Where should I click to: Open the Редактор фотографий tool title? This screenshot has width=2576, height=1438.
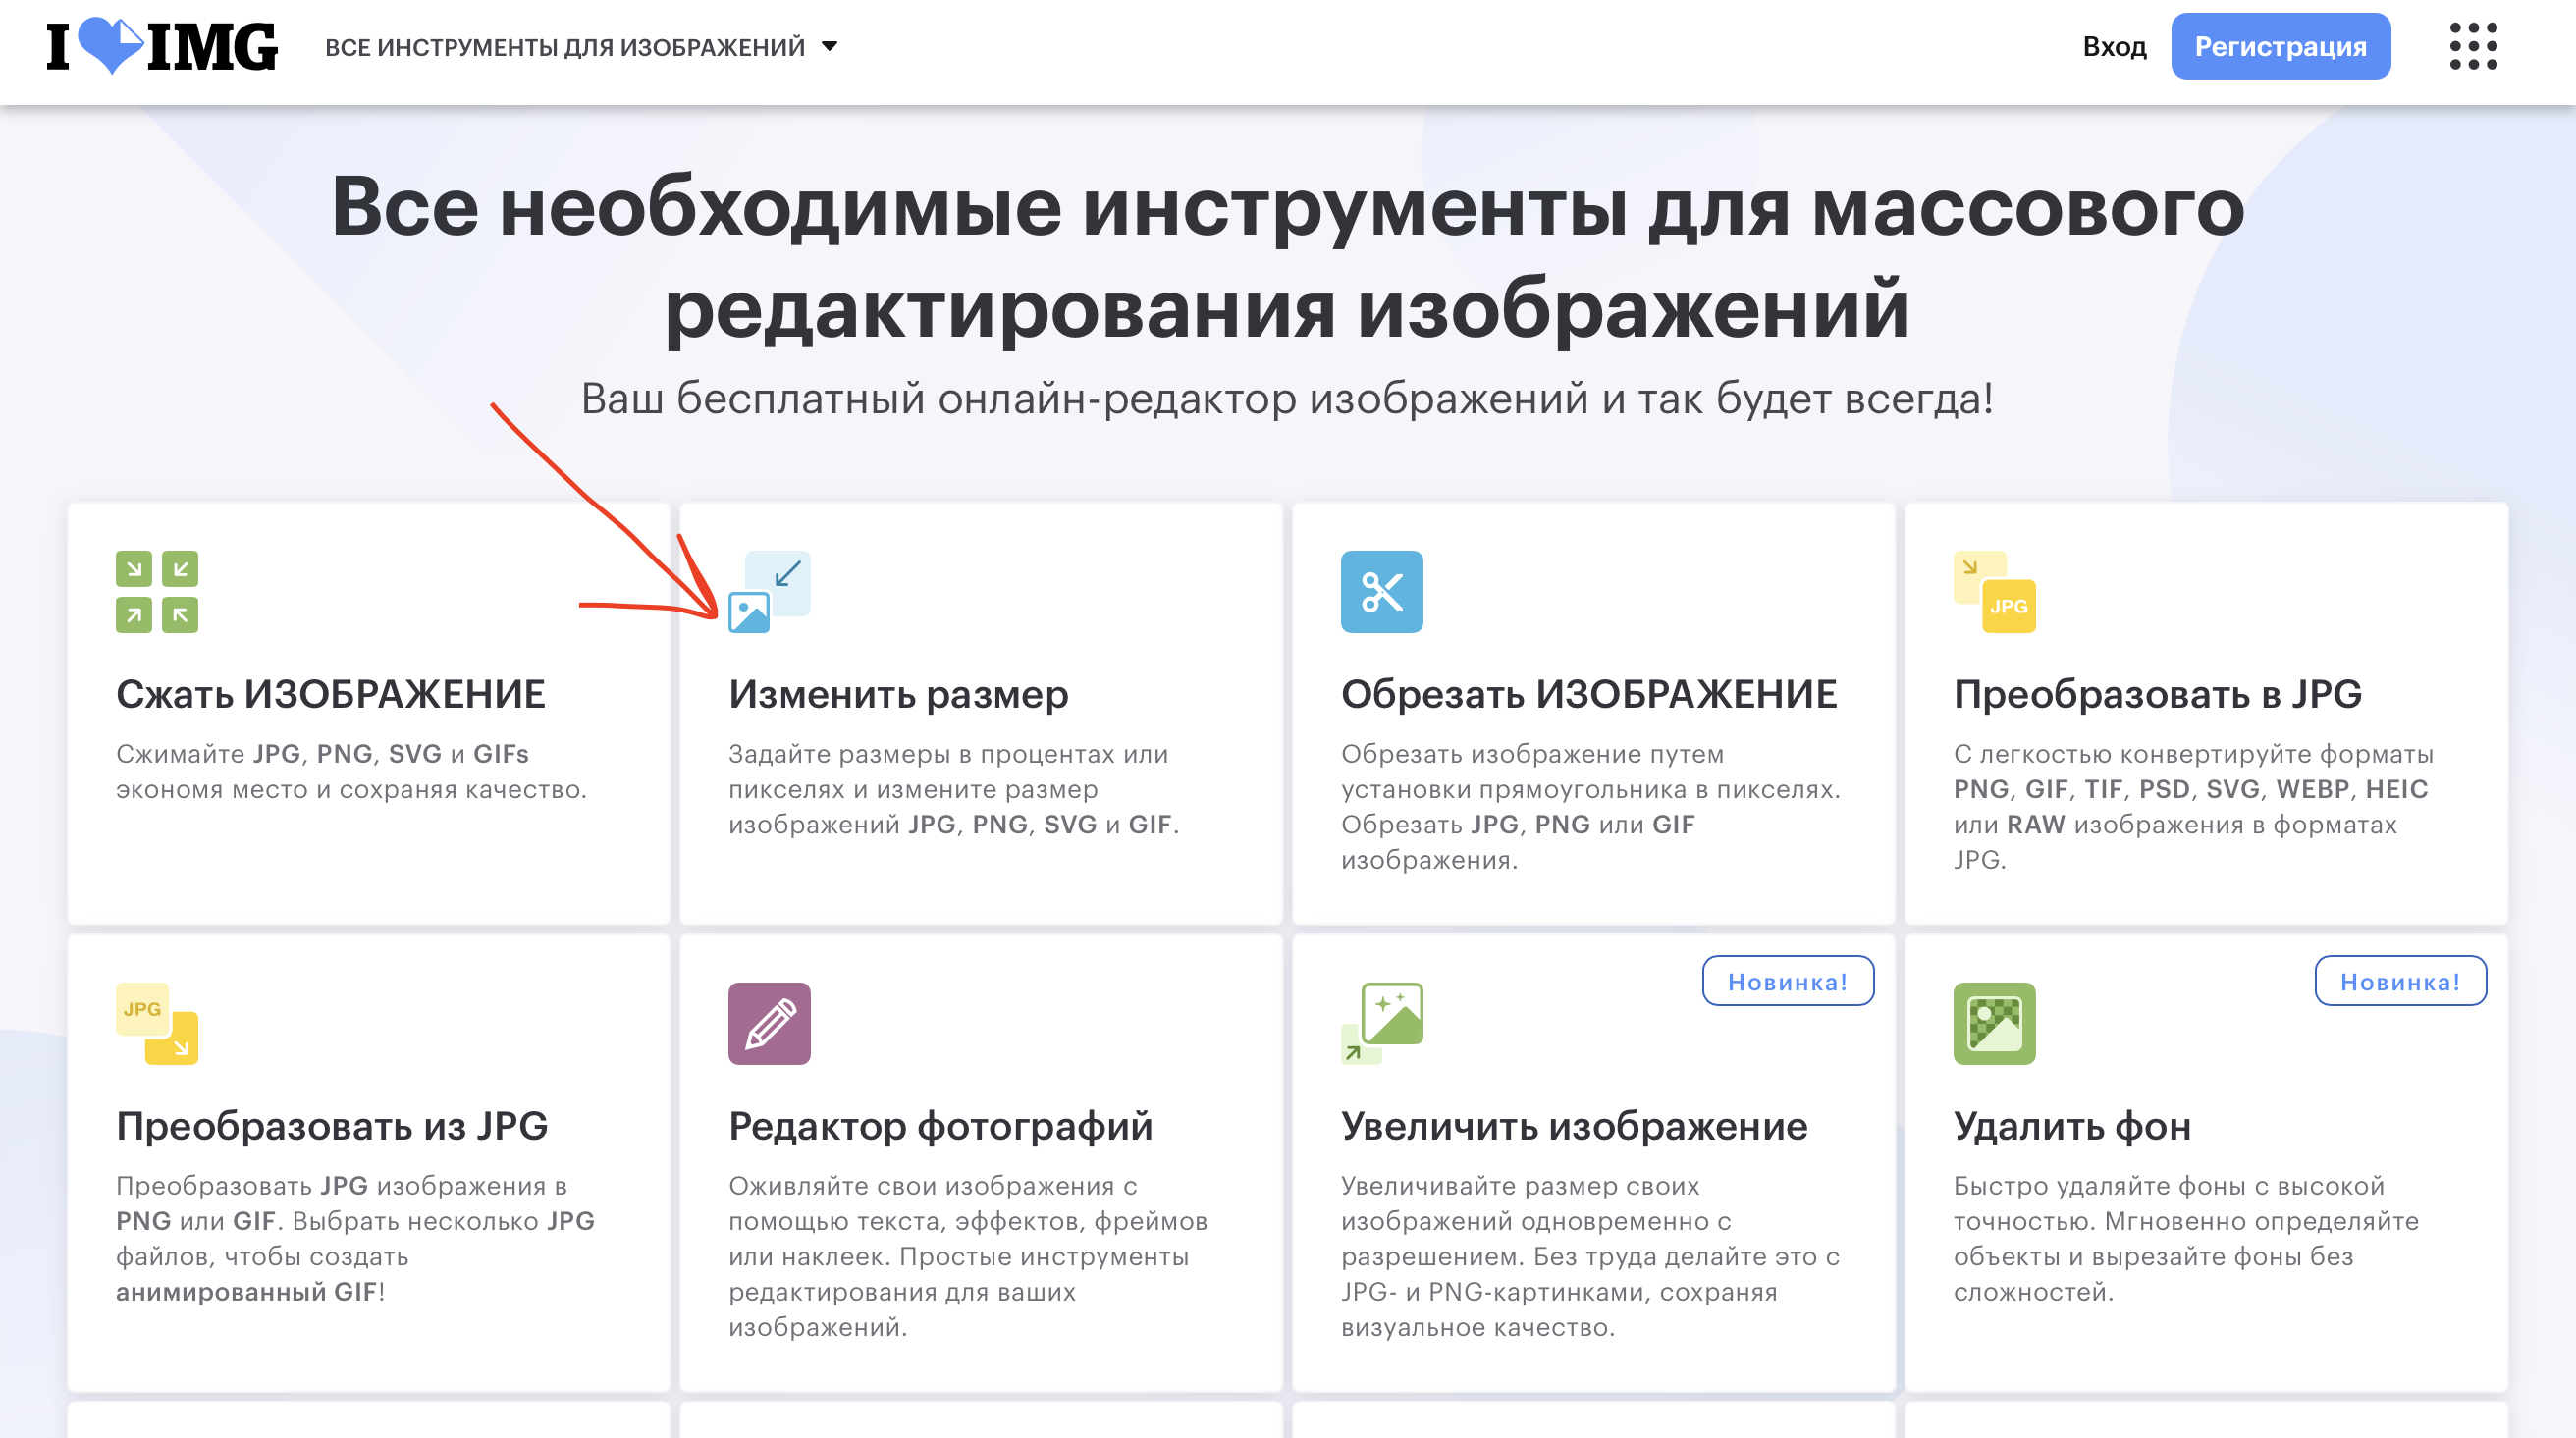(940, 1127)
